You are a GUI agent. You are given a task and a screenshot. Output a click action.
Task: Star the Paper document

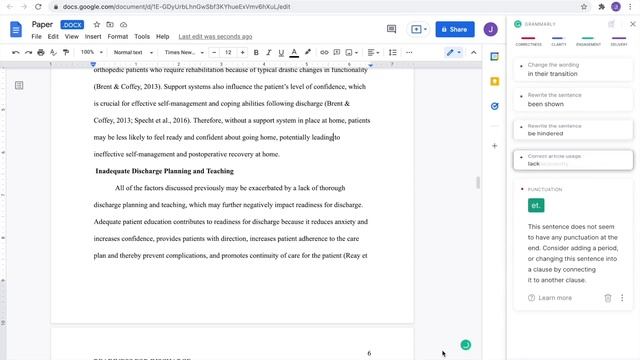97,25
